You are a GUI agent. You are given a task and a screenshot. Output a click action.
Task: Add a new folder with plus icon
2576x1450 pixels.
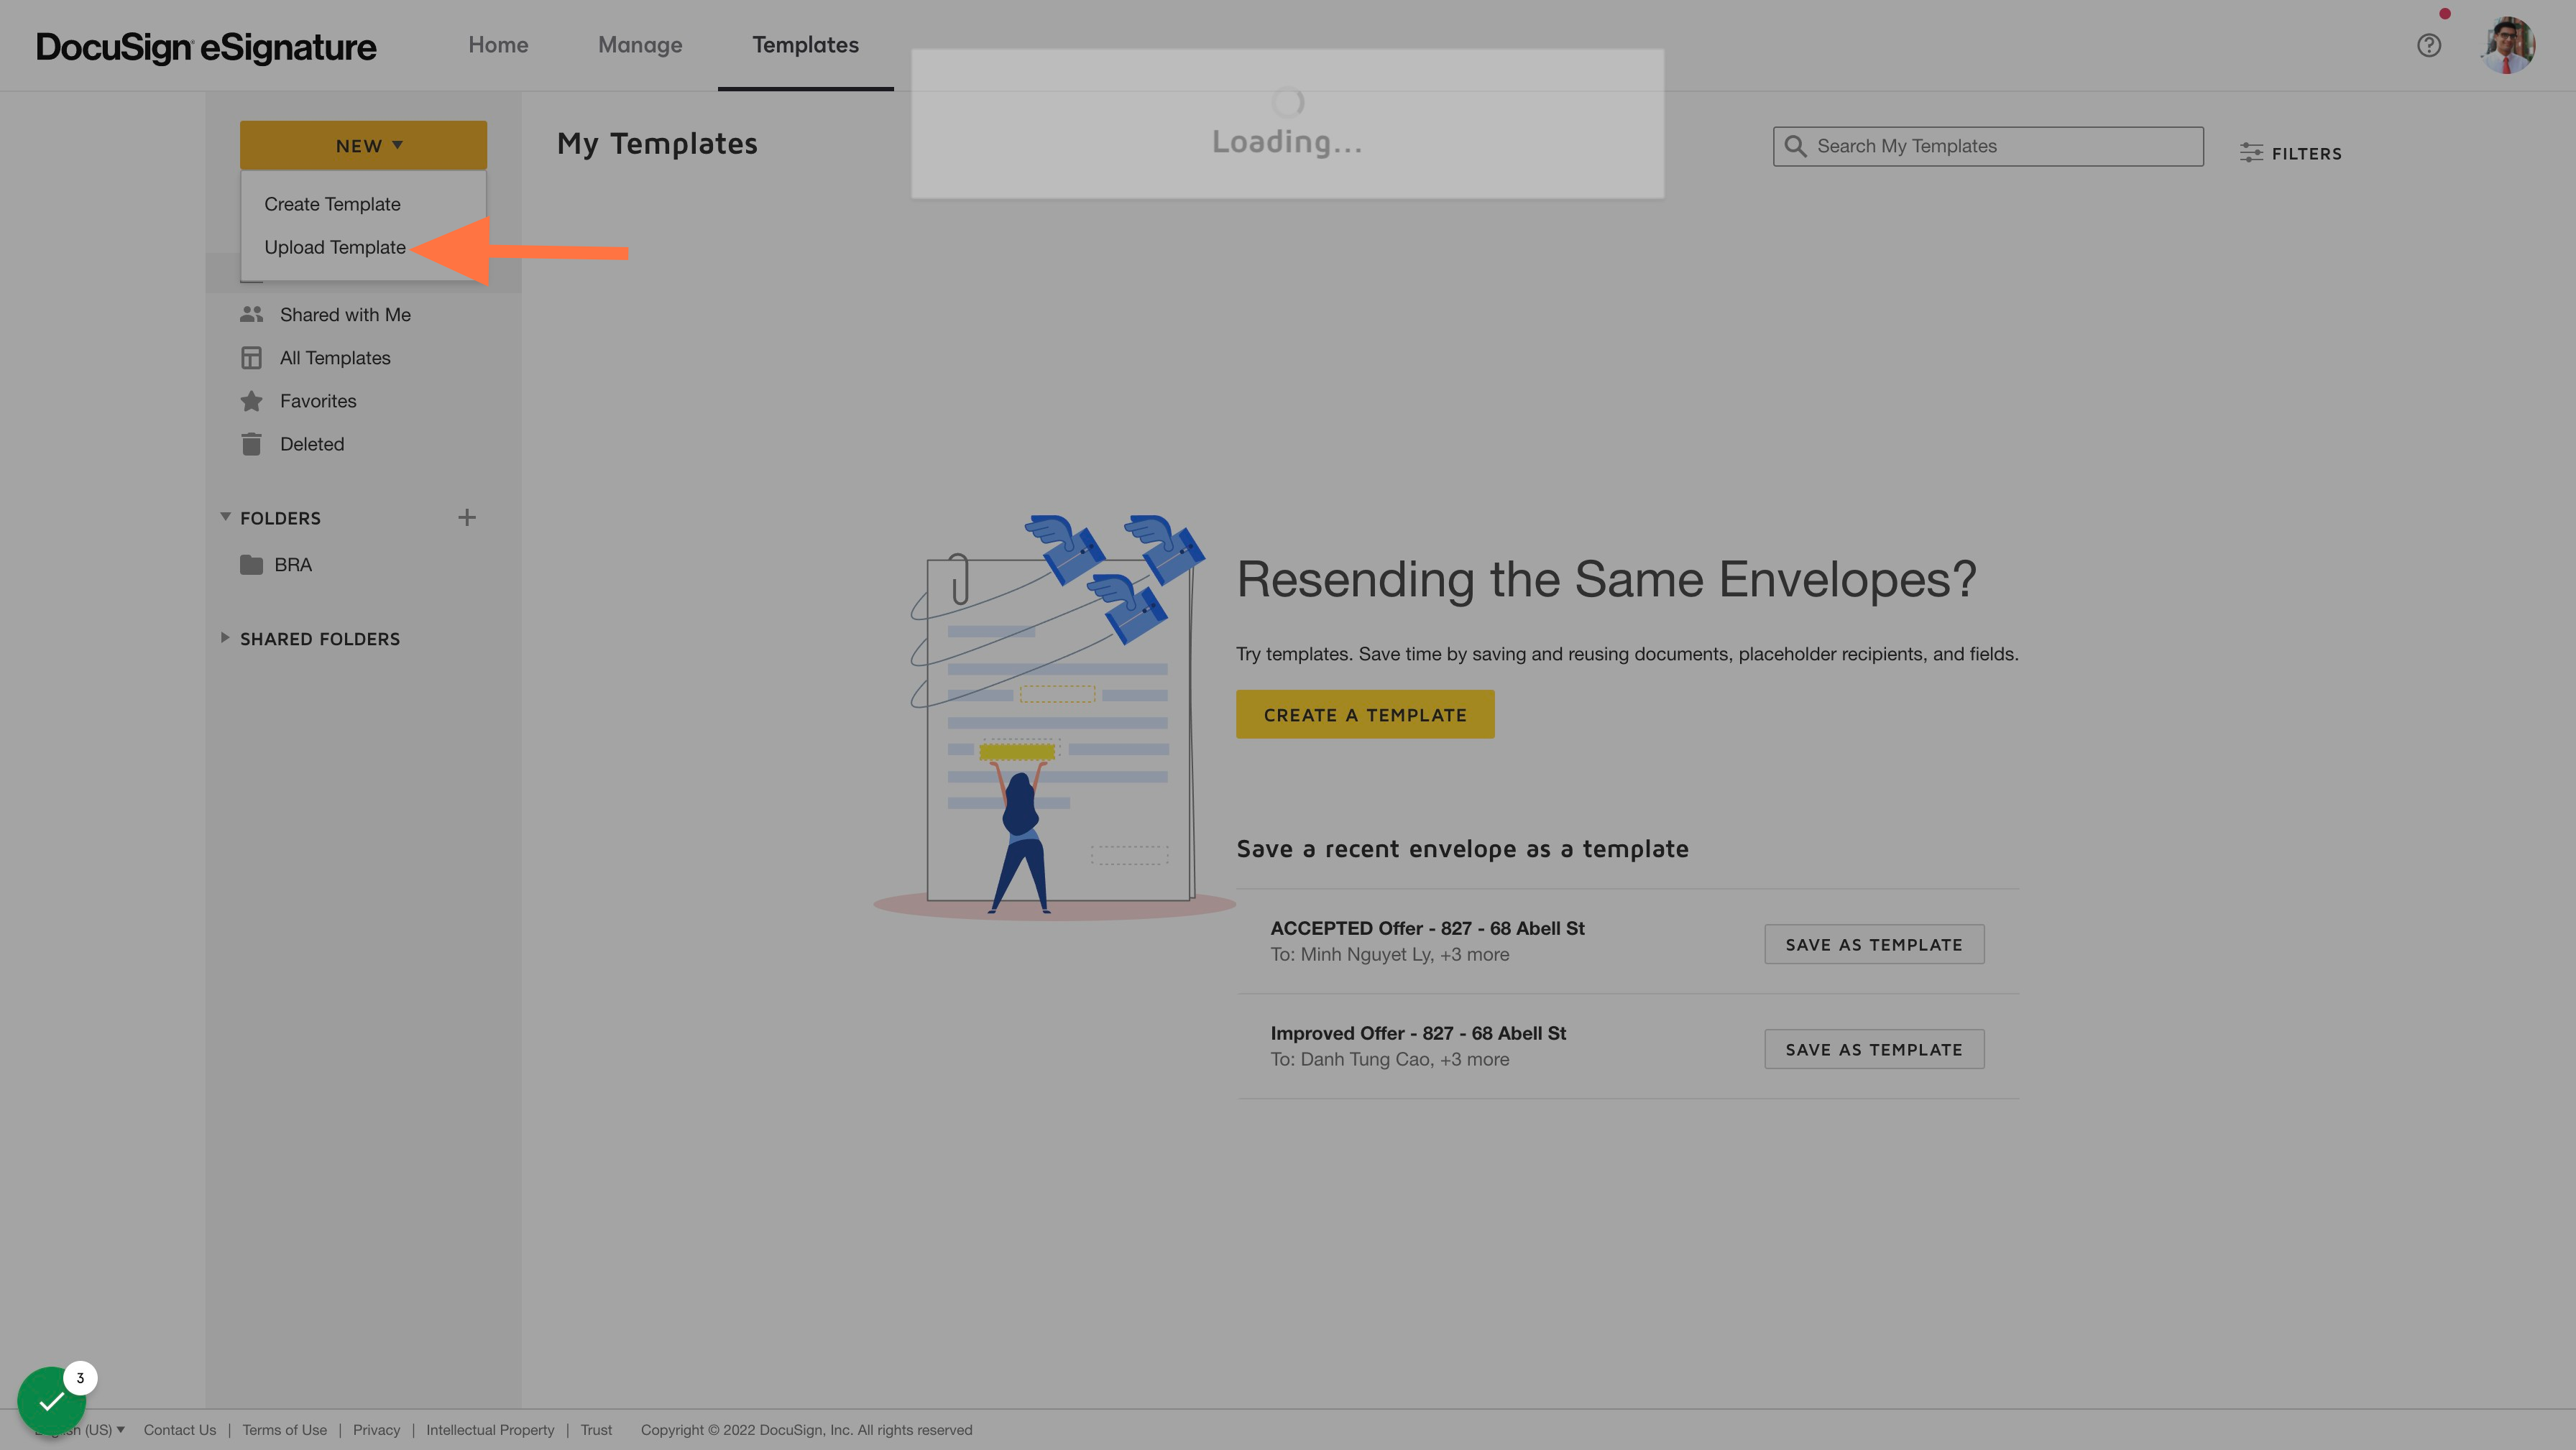tap(467, 517)
